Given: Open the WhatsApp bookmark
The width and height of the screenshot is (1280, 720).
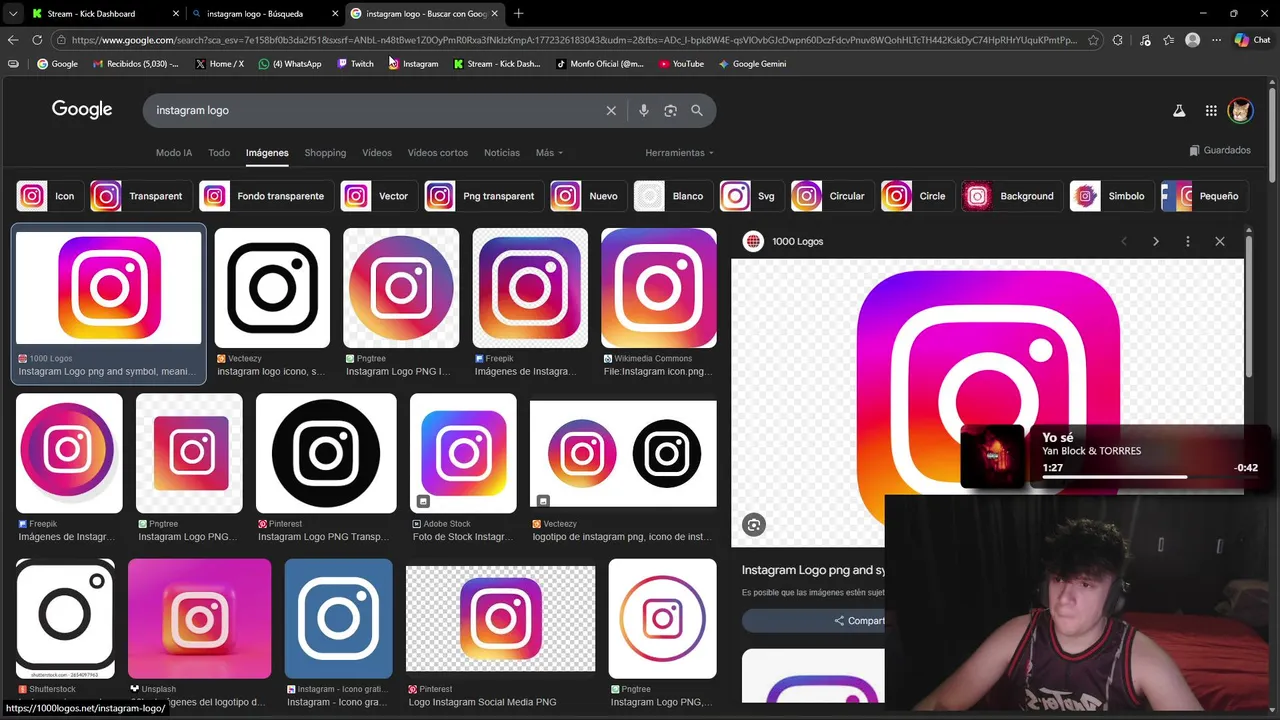Looking at the screenshot, I should coord(290,64).
